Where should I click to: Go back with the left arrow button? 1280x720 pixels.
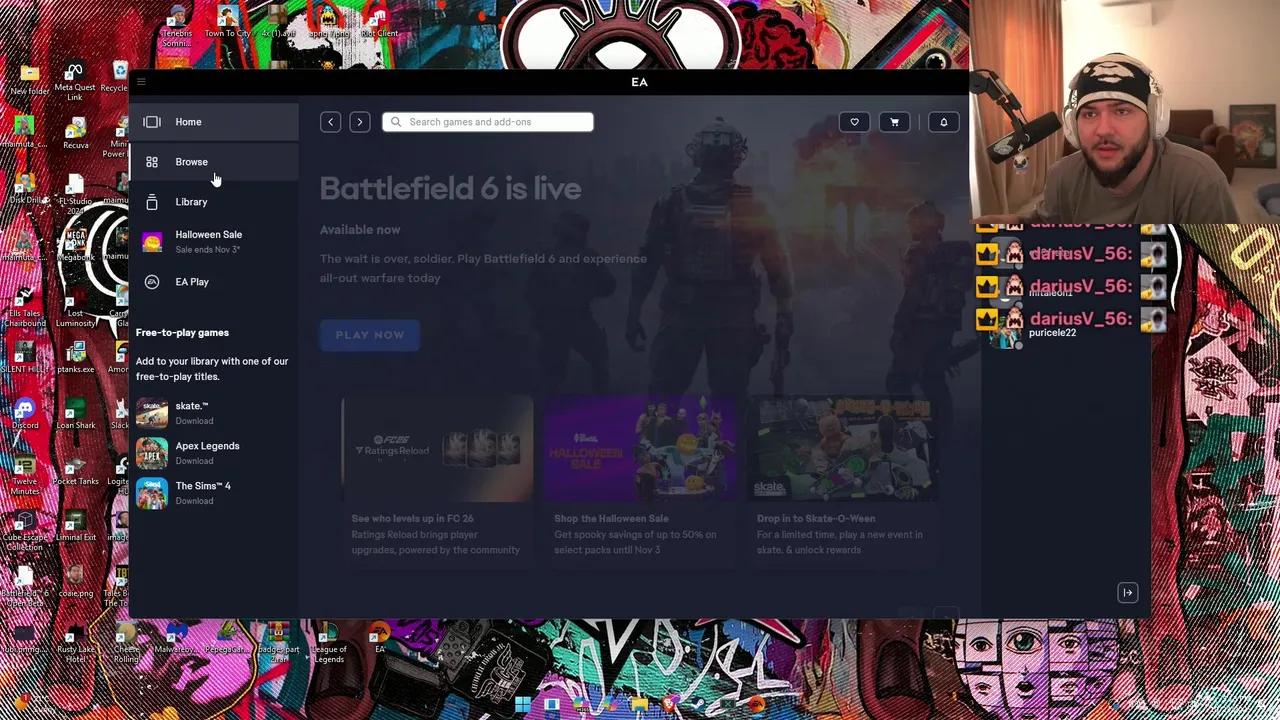[330, 122]
